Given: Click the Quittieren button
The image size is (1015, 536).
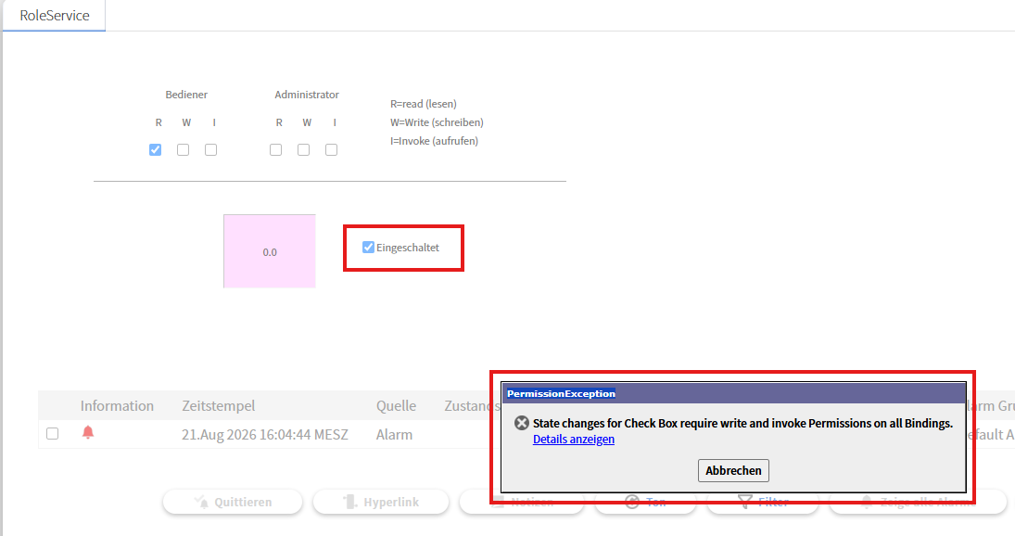Looking at the screenshot, I should [x=232, y=502].
